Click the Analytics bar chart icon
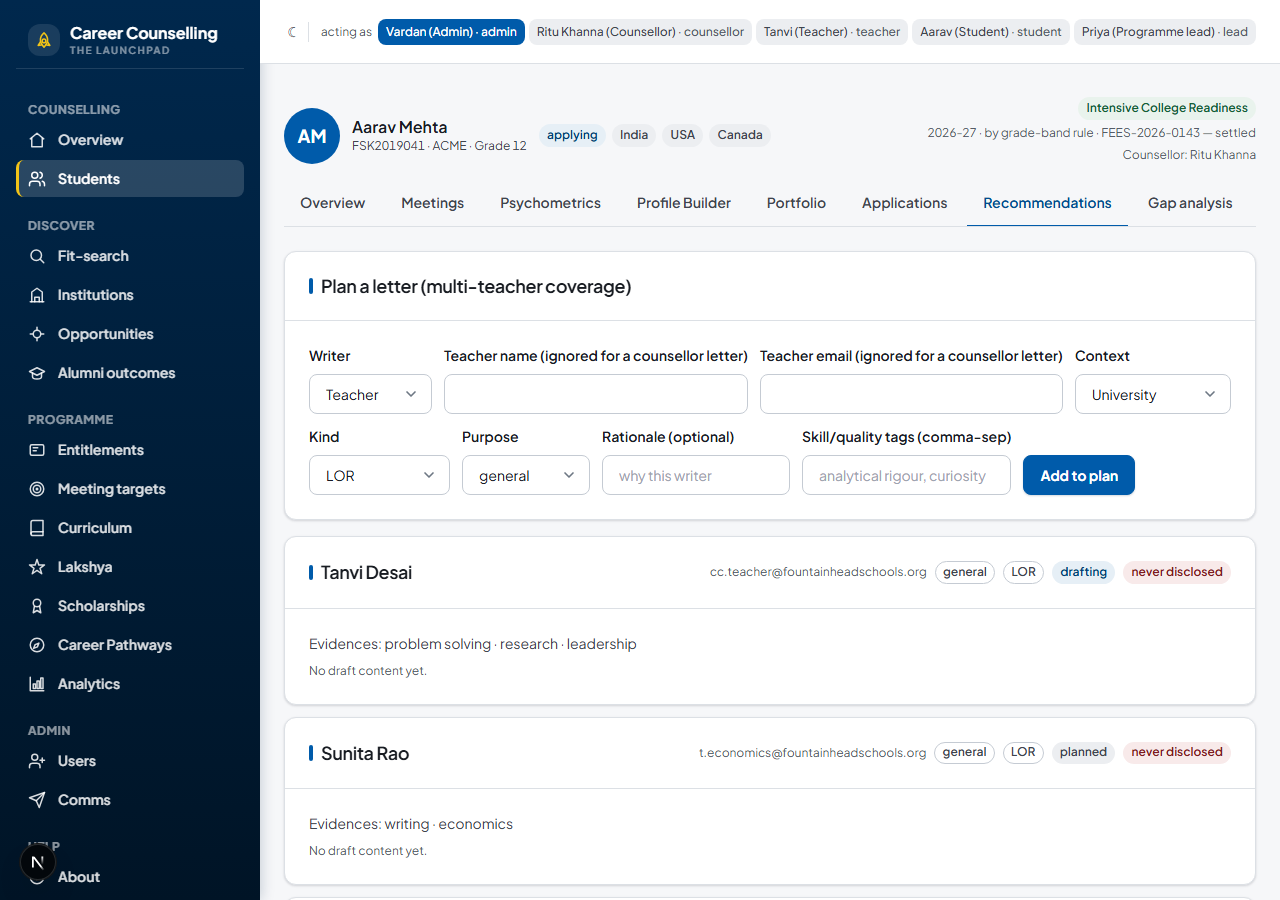The width and height of the screenshot is (1280, 900). pos(37,684)
